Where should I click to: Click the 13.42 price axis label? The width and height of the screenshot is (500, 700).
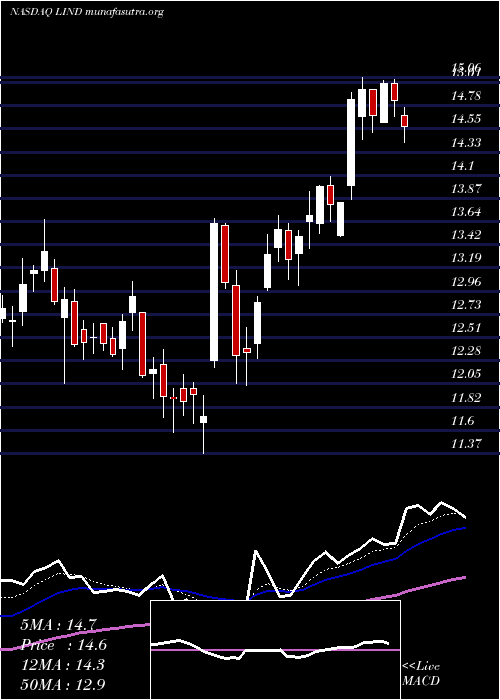coord(466,235)
